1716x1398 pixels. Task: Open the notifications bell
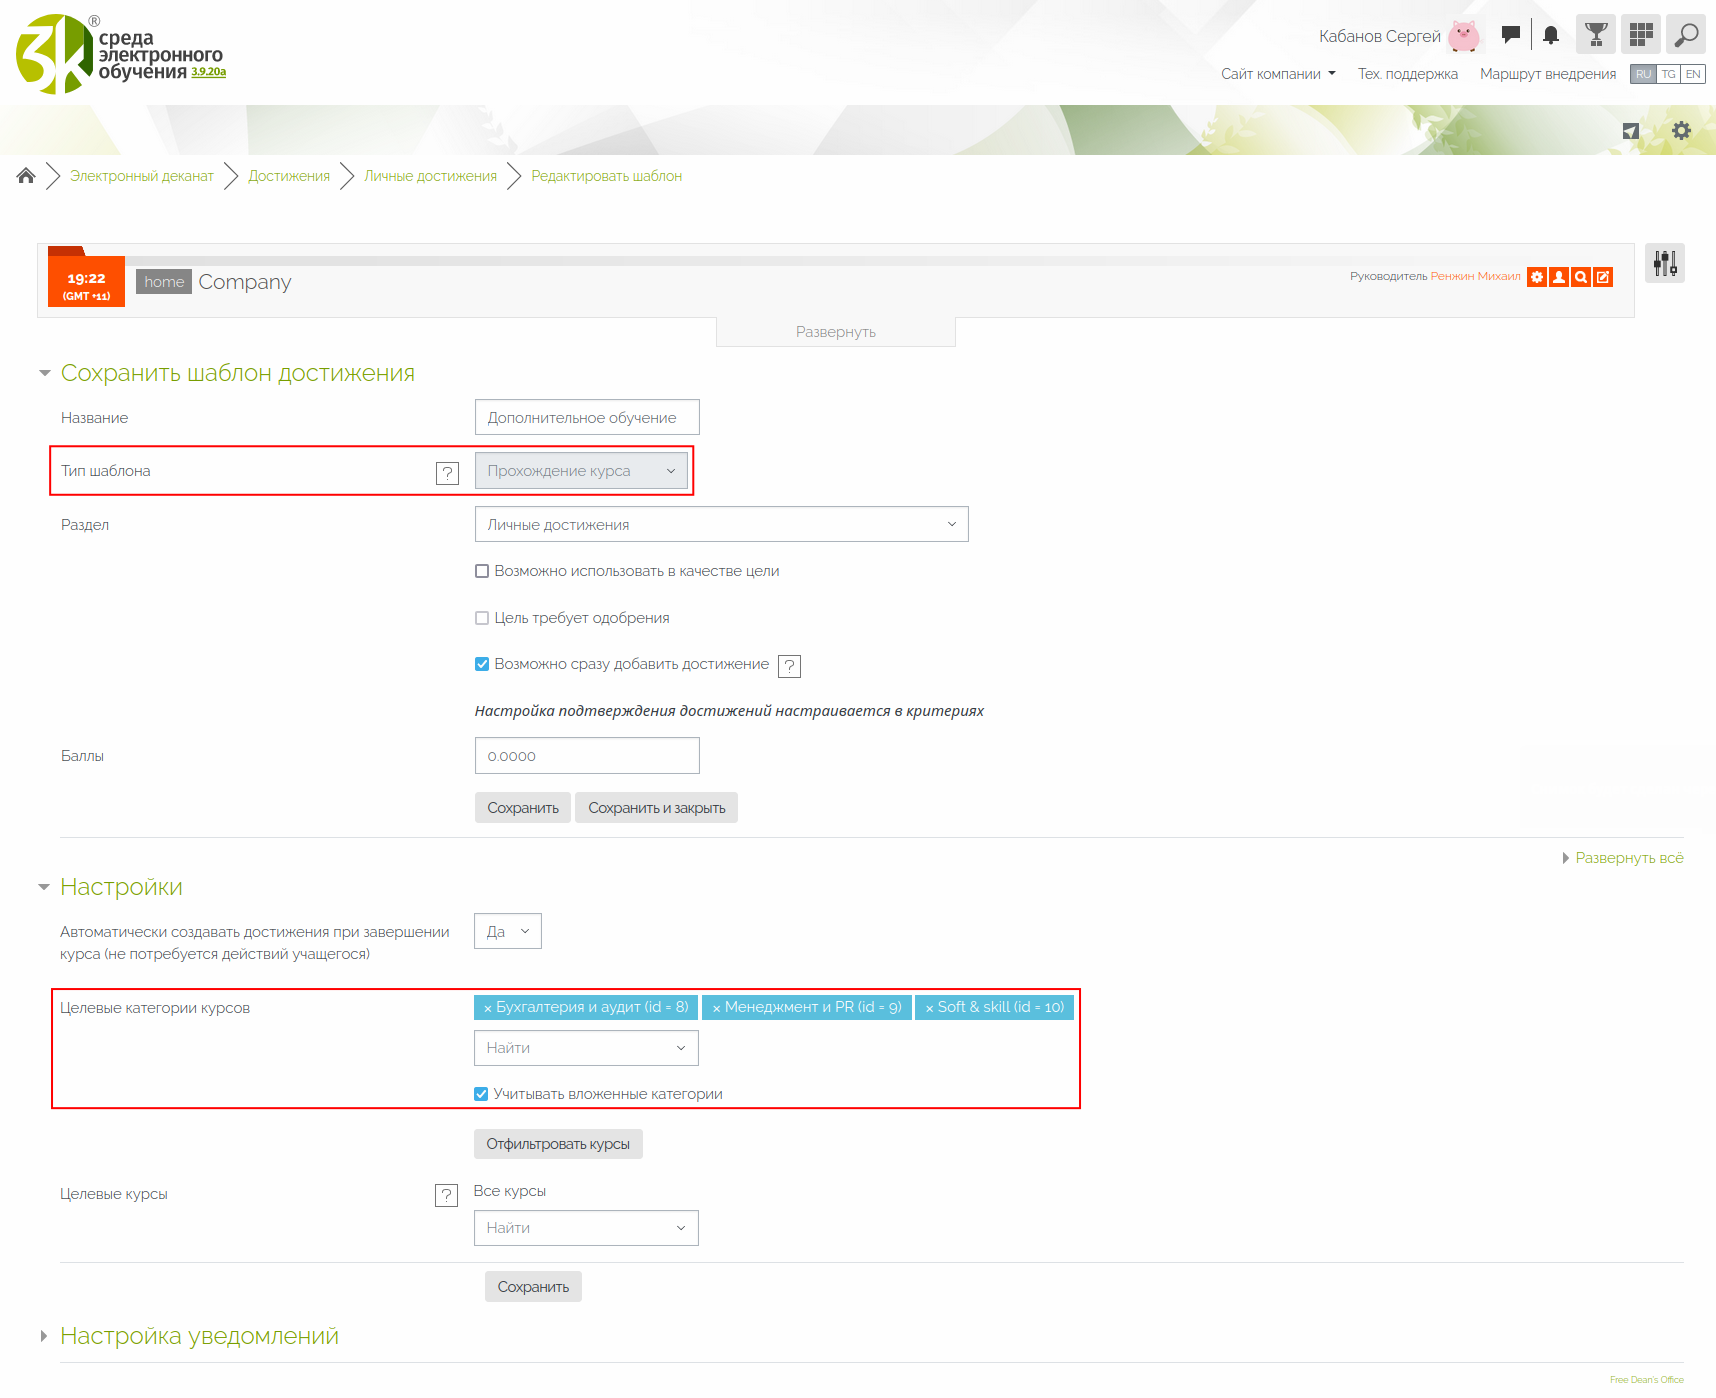(x=1550, y=35)
